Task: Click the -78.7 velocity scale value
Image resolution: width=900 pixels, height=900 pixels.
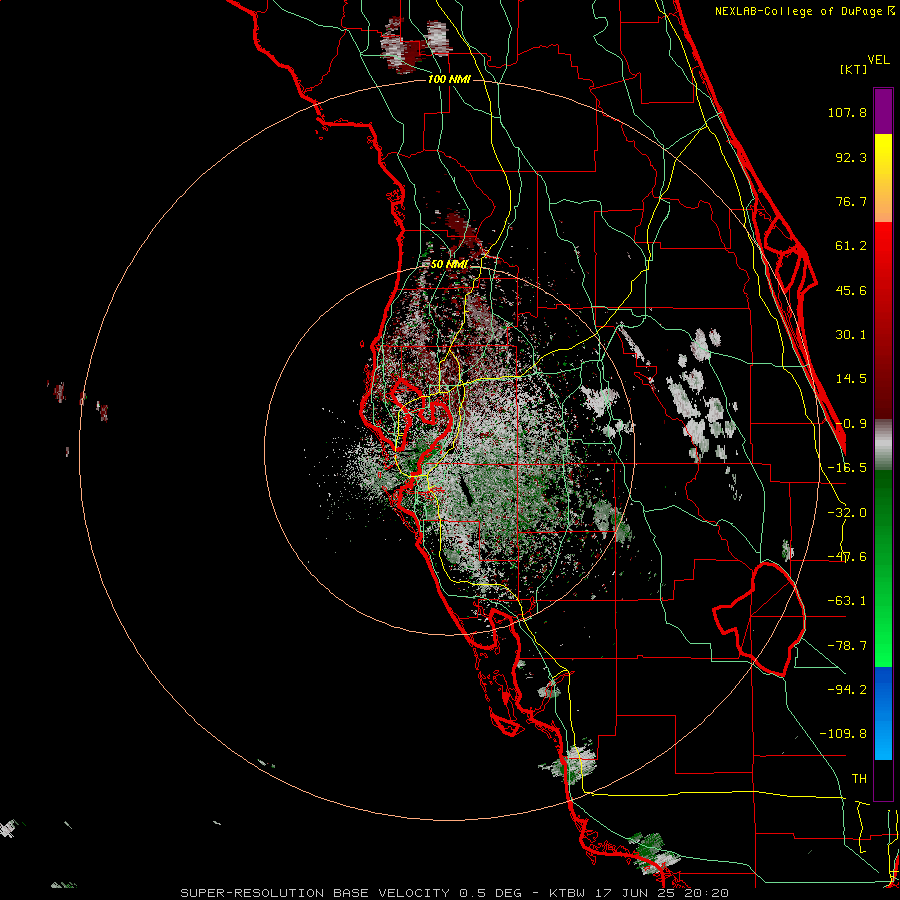Action: pos(847,646)
